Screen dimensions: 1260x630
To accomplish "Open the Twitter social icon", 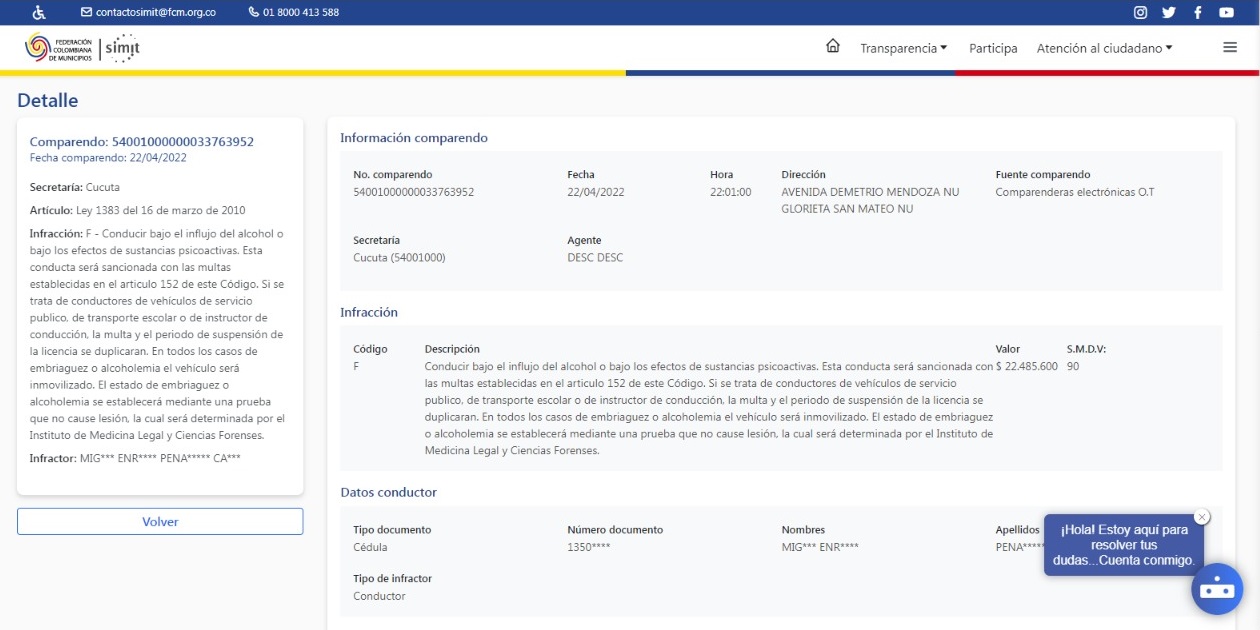I will pyautogui.click(x=1168, y=12).
